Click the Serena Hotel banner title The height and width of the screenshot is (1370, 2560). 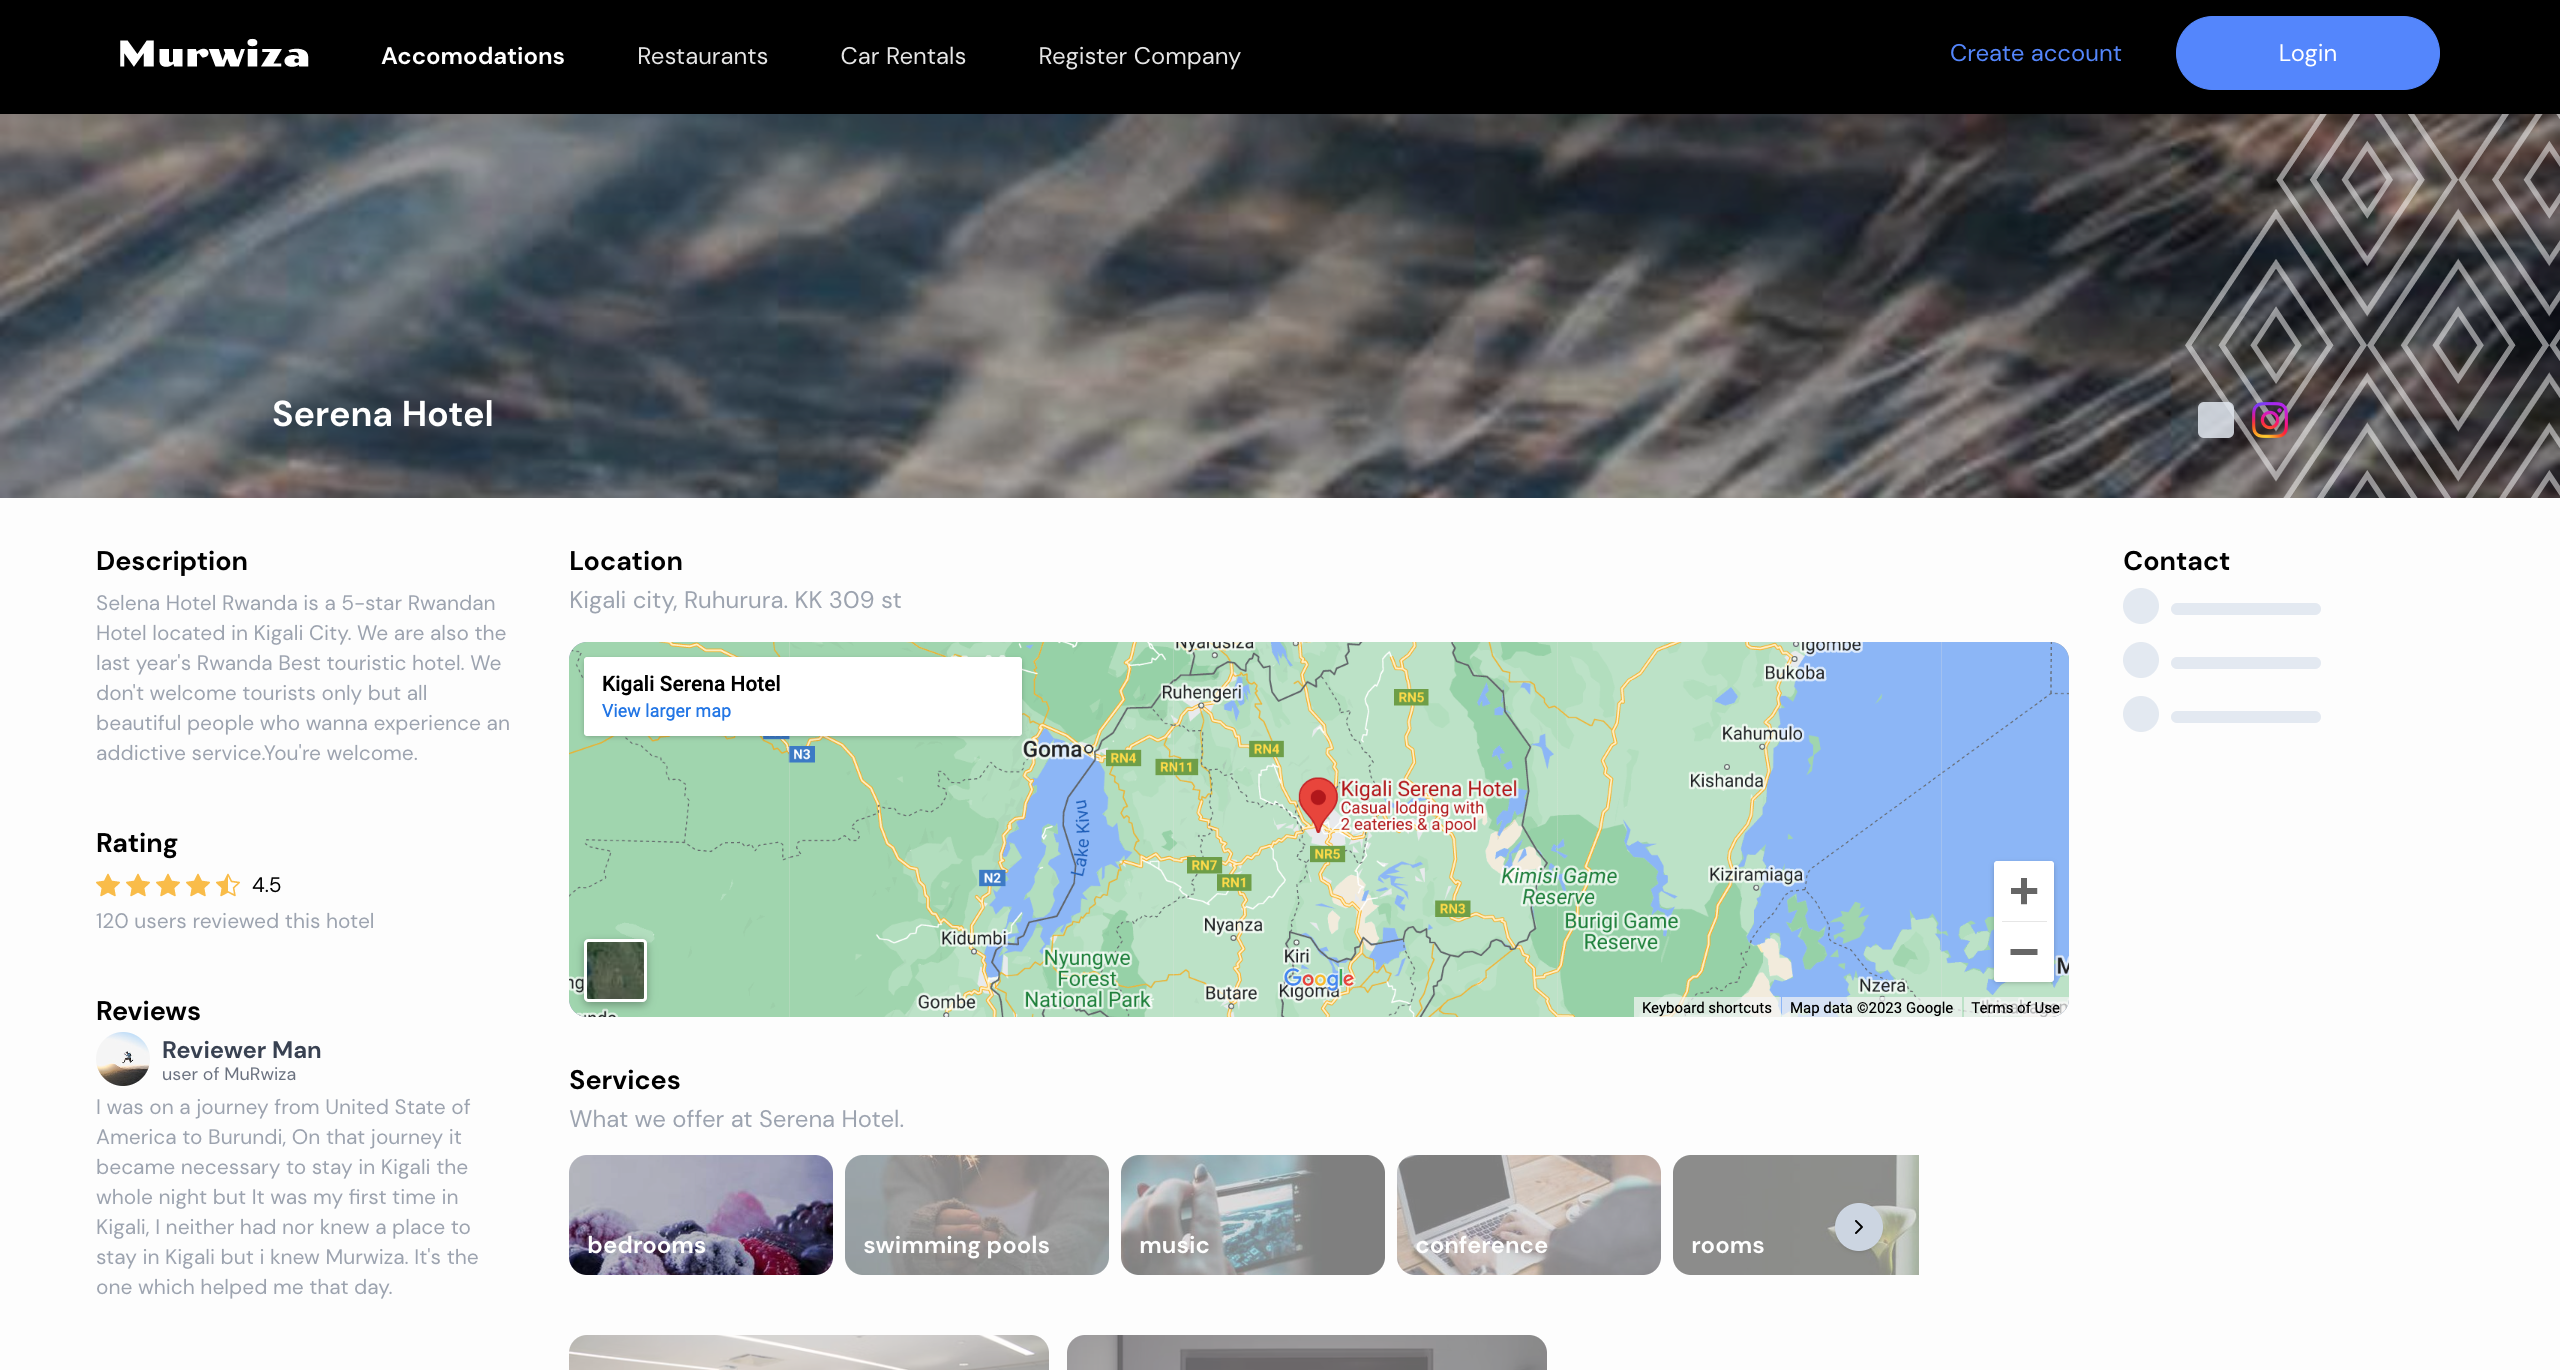(383, 414)
